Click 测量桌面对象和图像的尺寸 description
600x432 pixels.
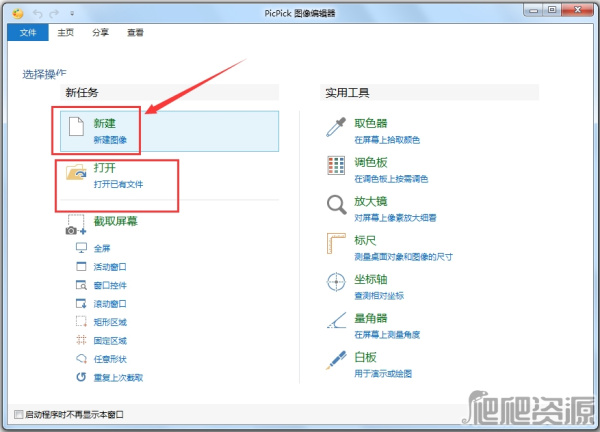coord(403,257)
